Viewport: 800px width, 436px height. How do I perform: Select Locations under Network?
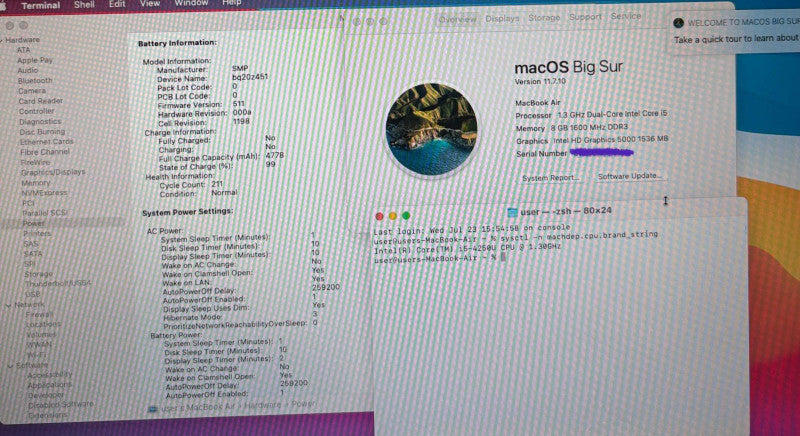[x=43, y=324]
